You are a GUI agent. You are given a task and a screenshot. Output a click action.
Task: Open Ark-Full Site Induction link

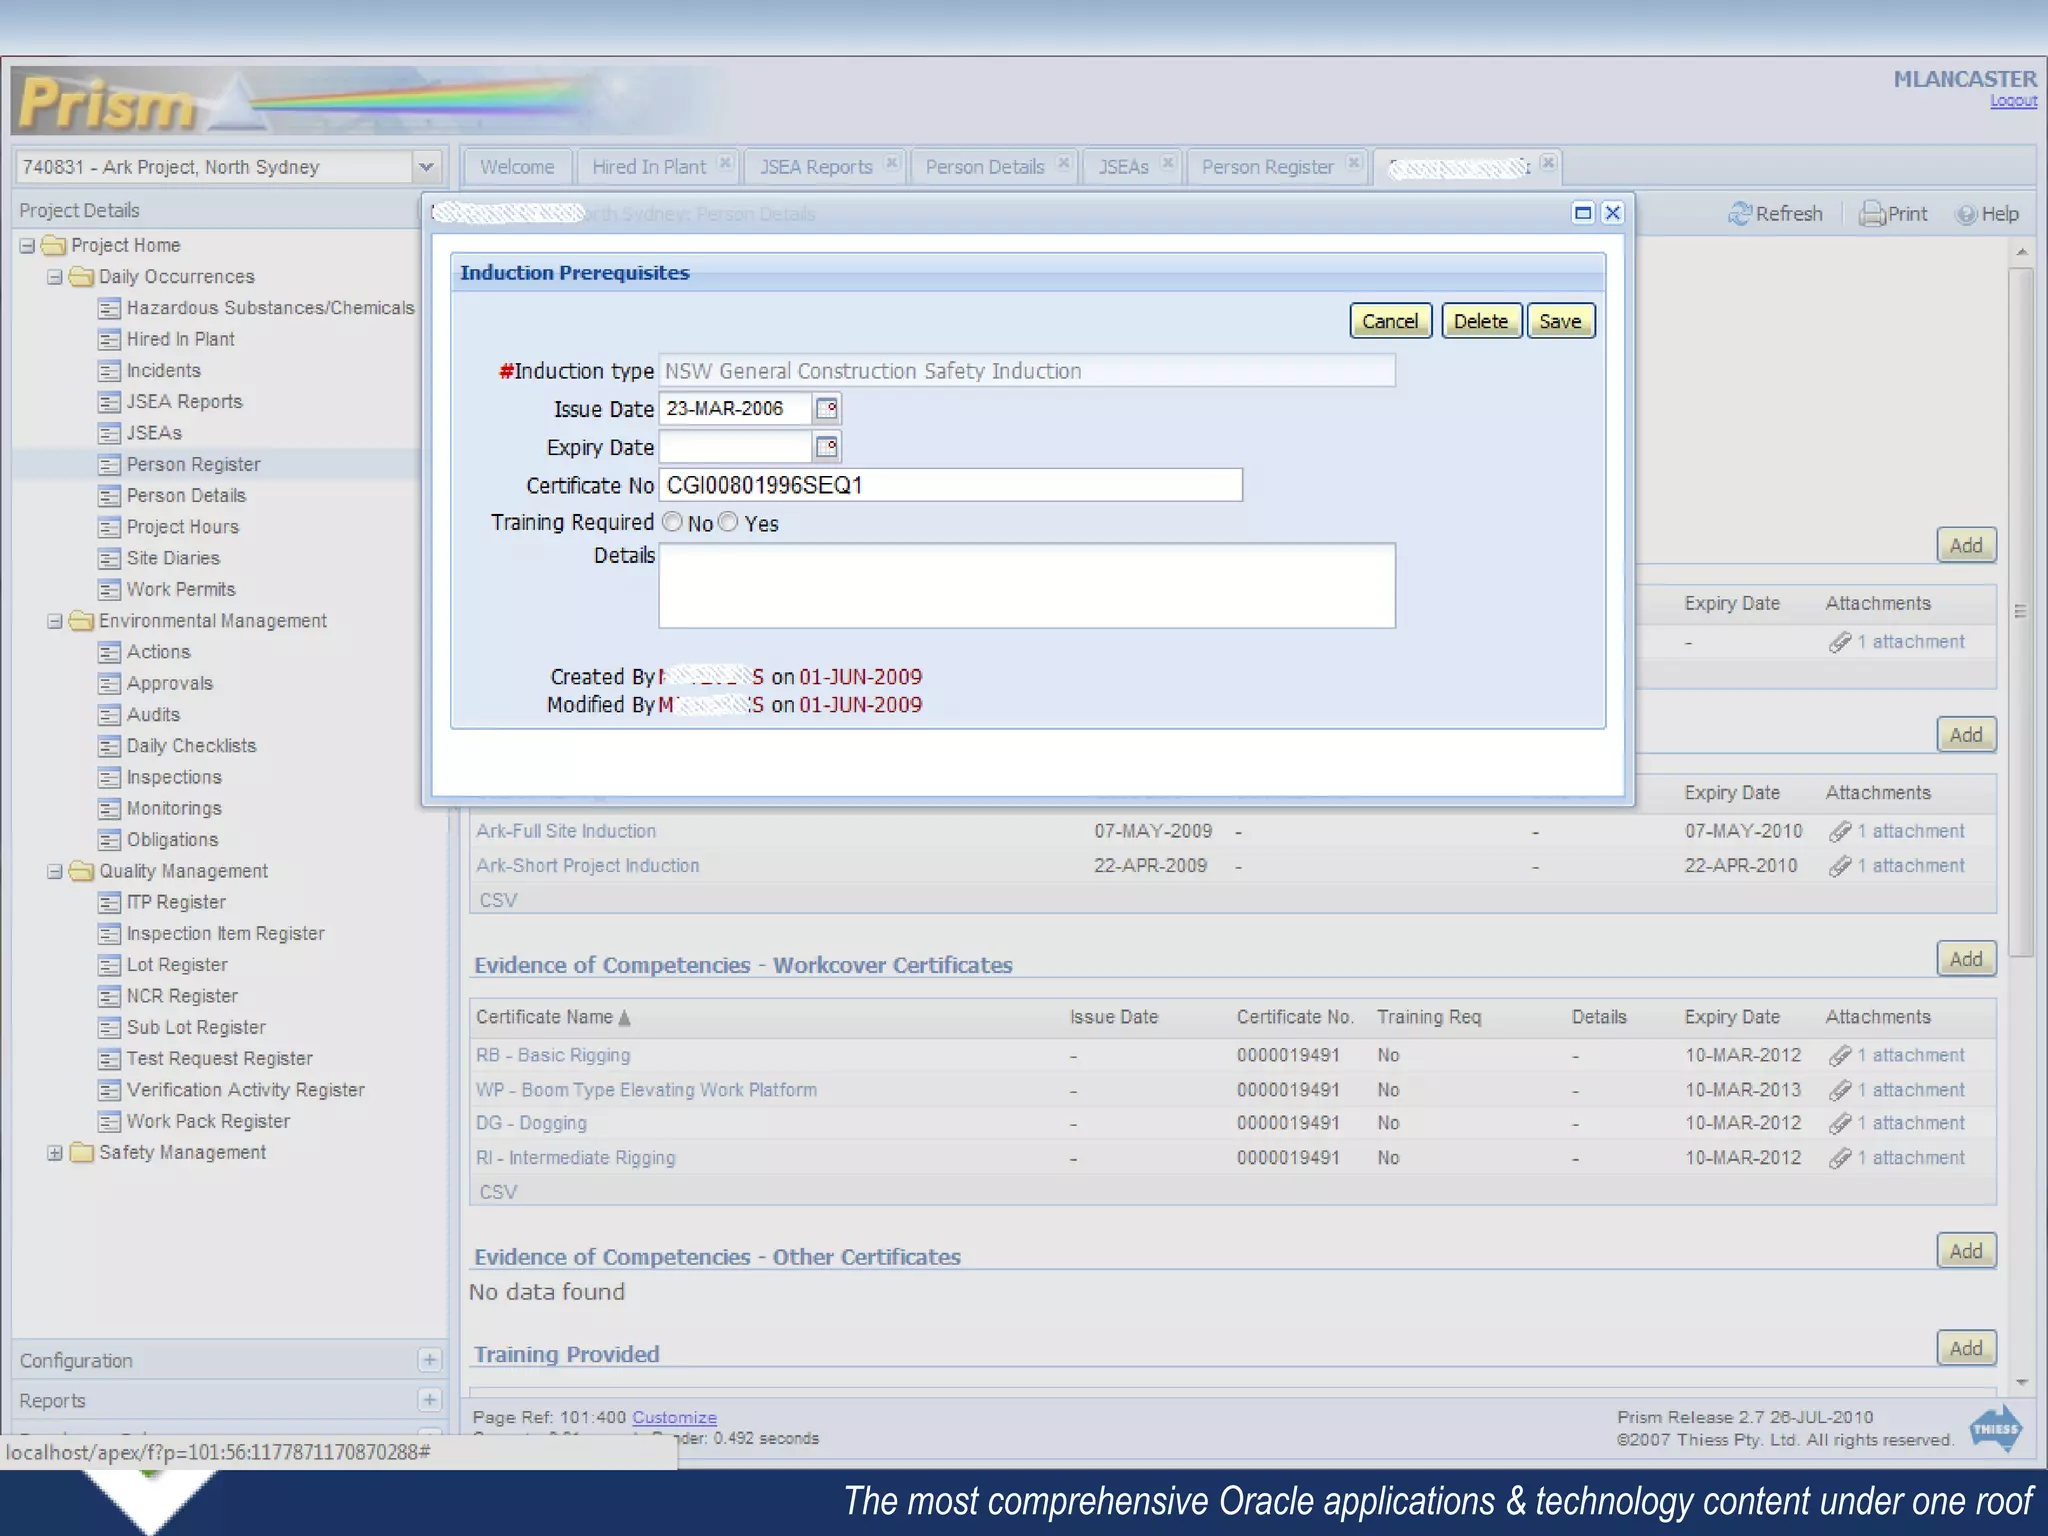(x=566, y=832)
